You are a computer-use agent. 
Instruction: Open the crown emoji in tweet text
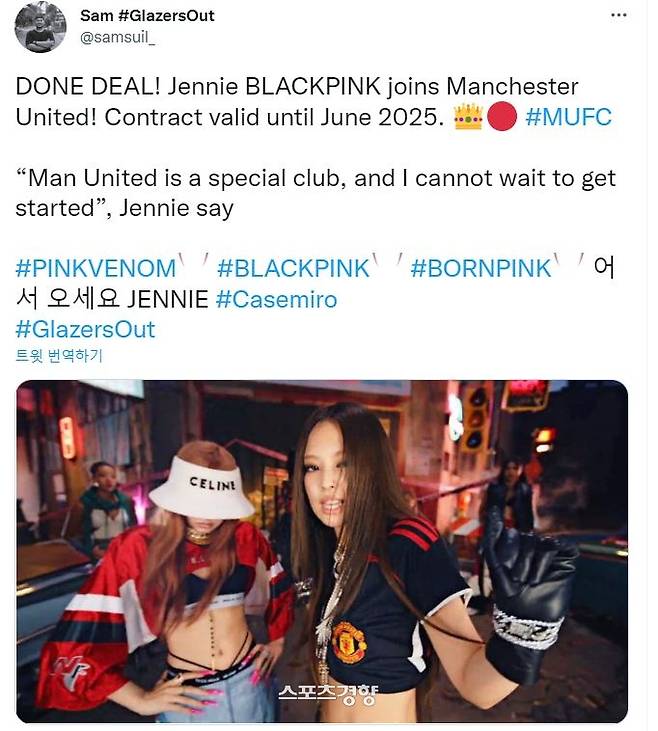click(468, 117)
